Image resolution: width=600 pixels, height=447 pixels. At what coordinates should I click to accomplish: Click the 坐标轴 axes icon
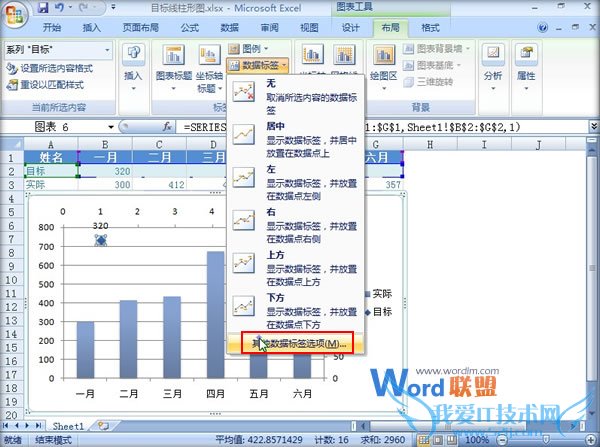point(312,55)
